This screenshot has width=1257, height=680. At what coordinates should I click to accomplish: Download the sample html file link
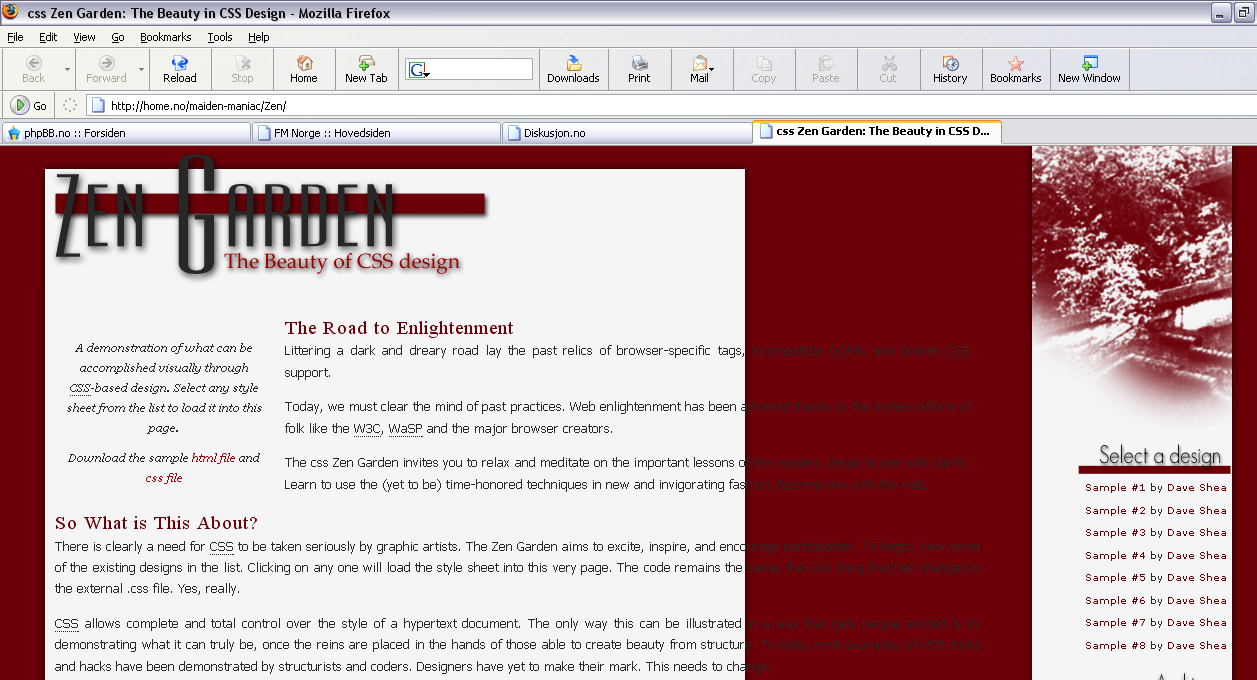coord(213,458)
